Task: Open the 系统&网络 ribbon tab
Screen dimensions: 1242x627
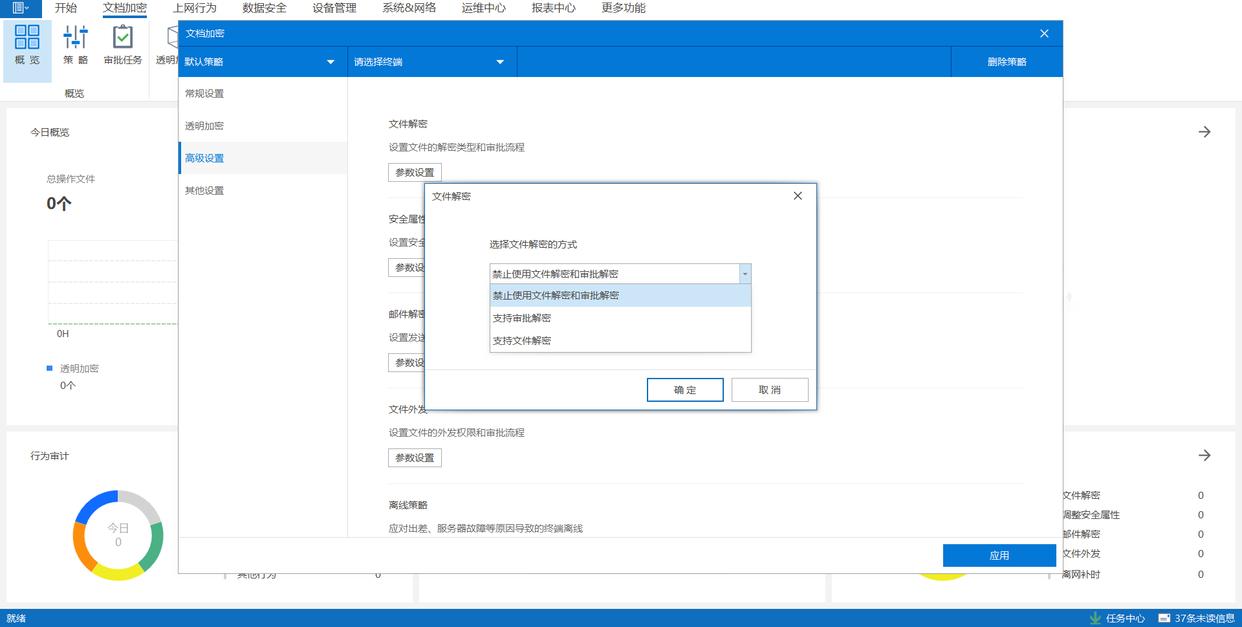Action: click(x=409, y=8)
